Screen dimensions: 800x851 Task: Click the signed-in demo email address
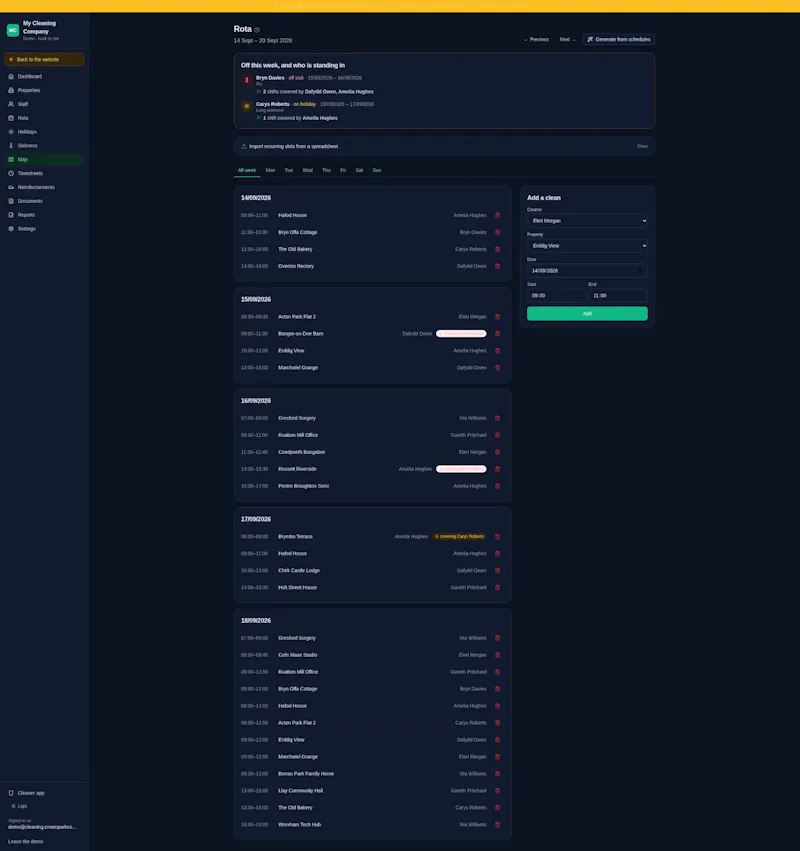42,827
